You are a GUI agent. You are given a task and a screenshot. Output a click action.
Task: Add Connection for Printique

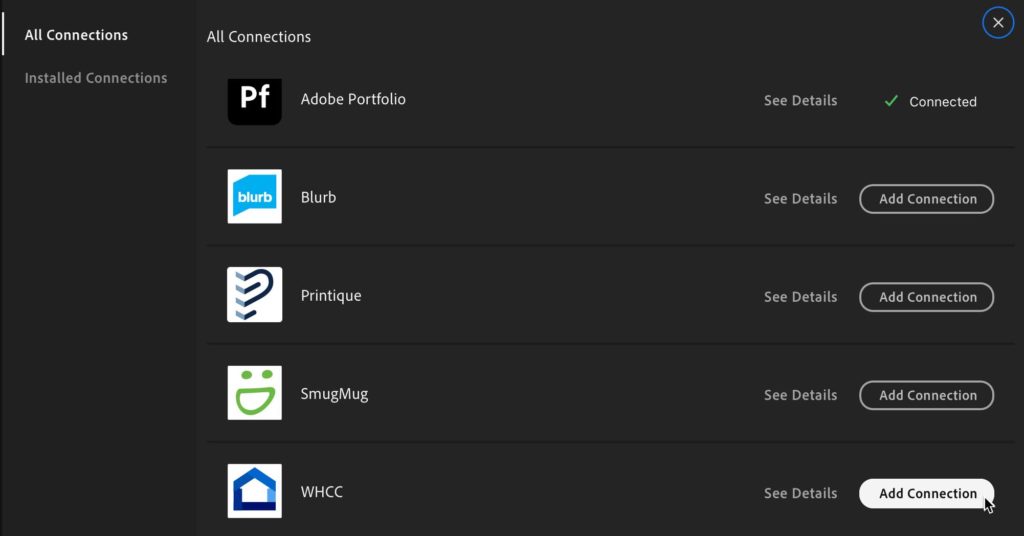pos(927,297)
